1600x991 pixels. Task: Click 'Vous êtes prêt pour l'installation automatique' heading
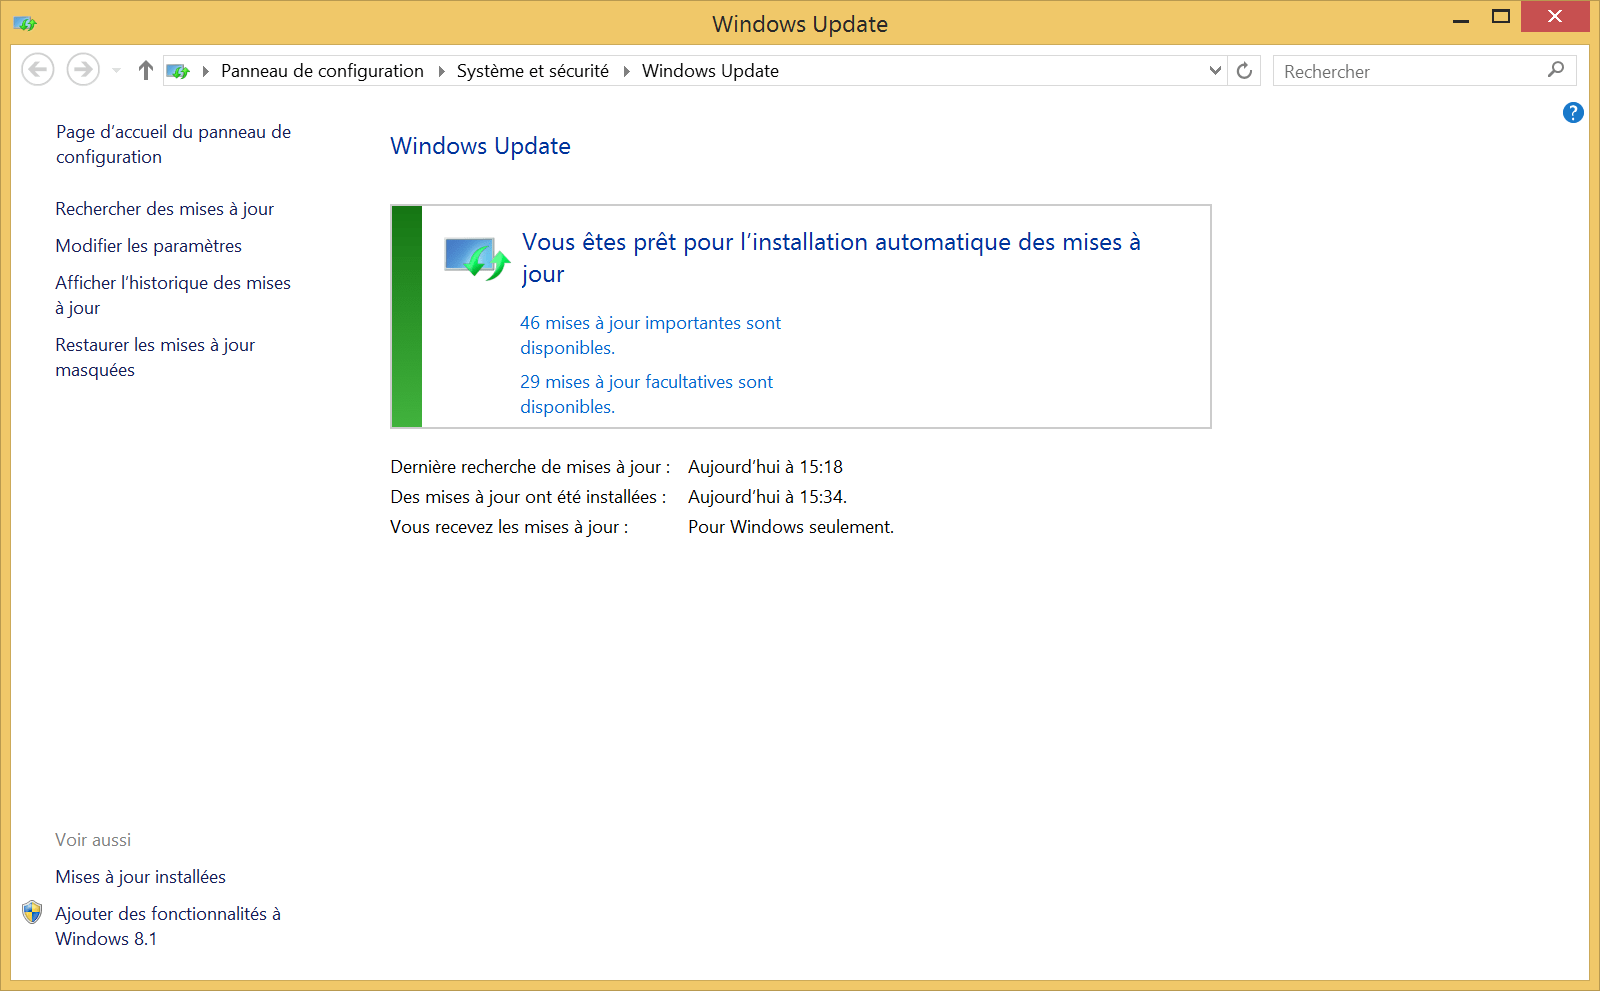831,258
